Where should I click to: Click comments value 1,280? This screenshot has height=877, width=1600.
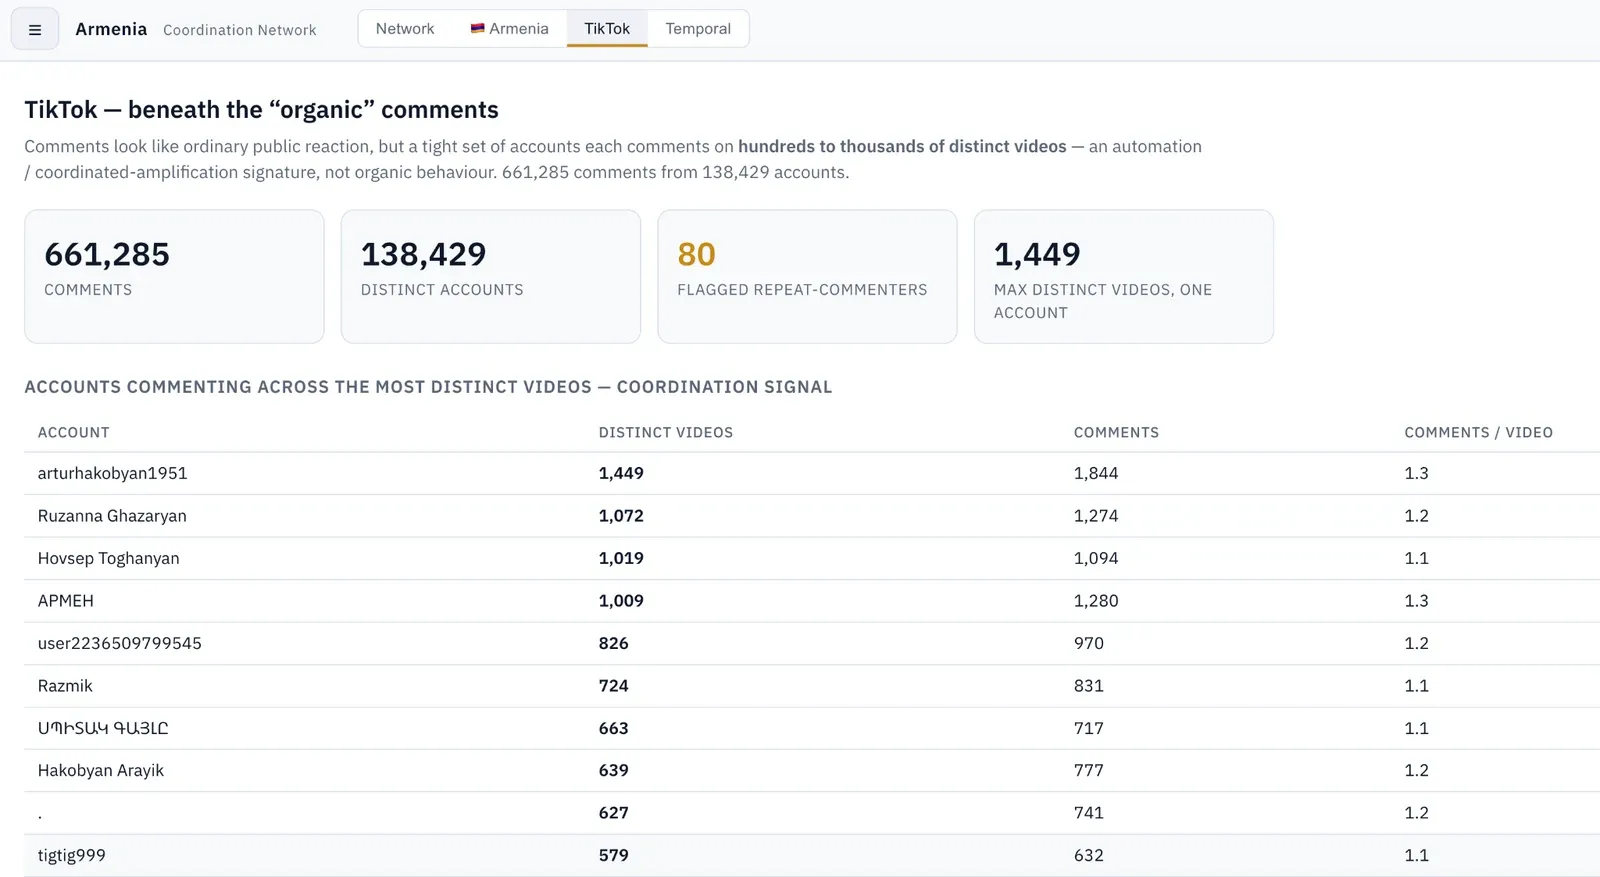(x=1096, y=601)
